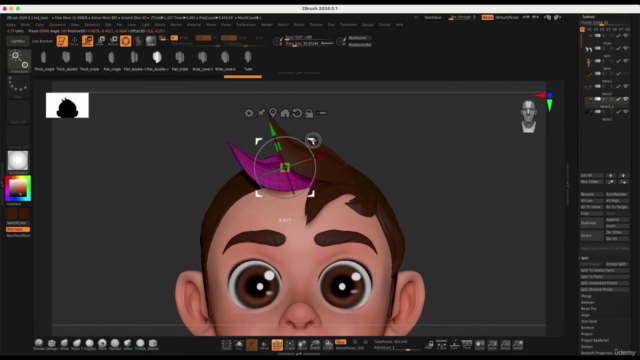640x360 pixels.
Task: Open the Render menu
Action: coord(267,25)
